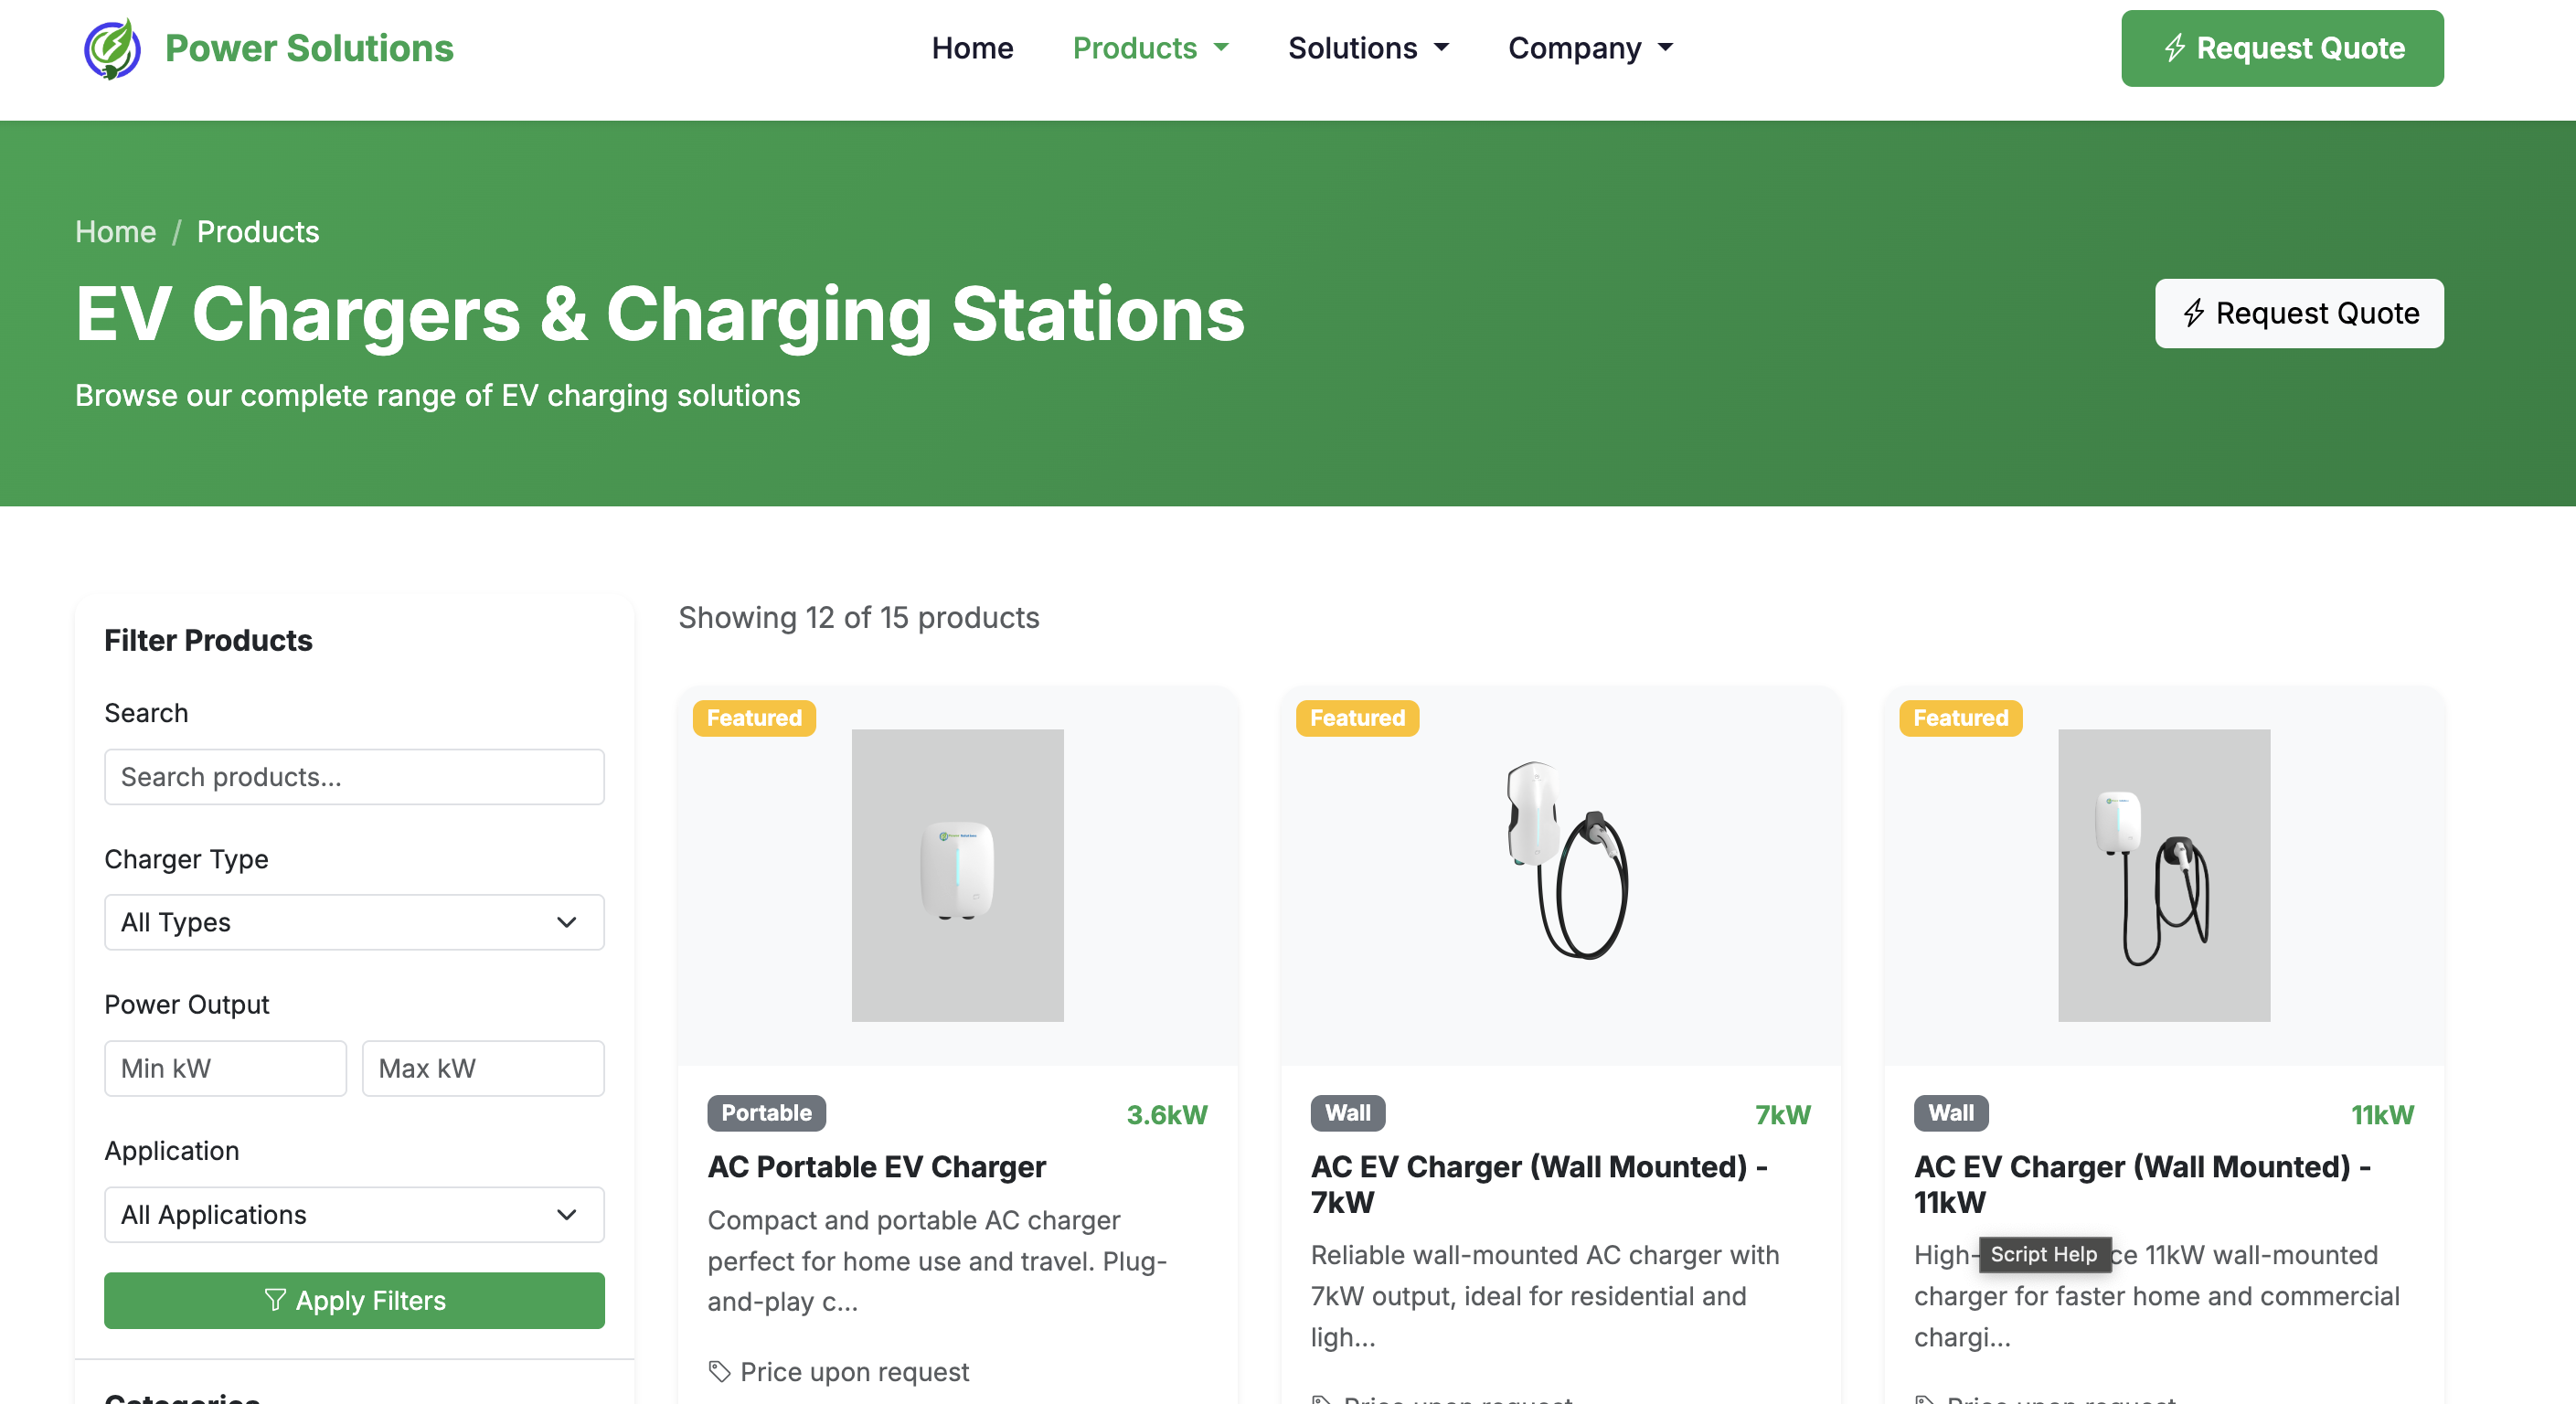Open the Company menu
Image resolution: width=2576 pixels, height=1404 pixels.
(1588, 48)
